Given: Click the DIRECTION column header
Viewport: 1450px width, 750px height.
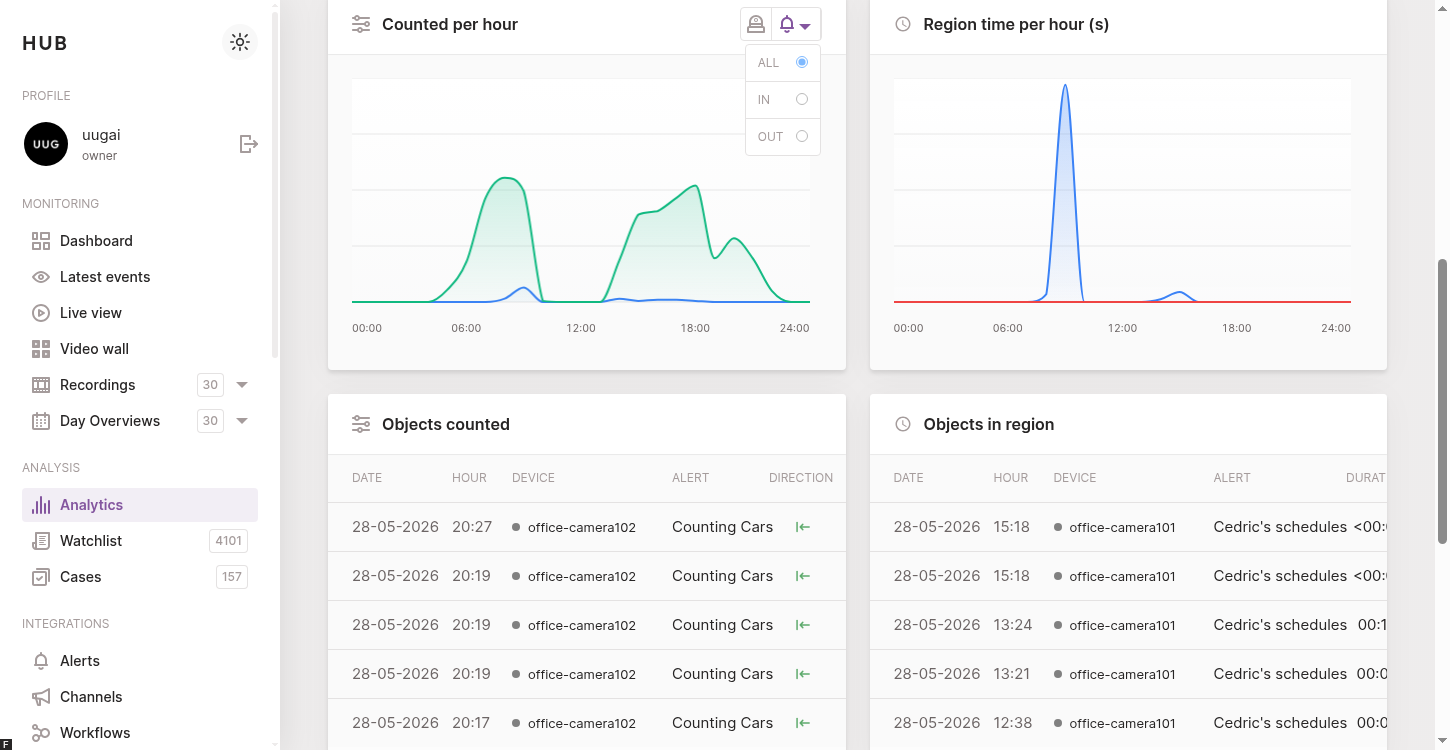Looking at the screenshot, I should pos(801,478).
